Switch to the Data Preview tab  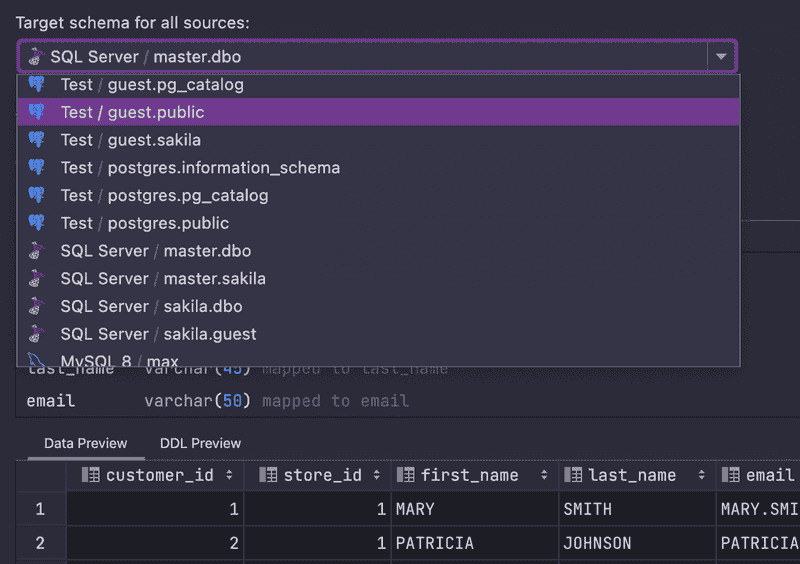85,443
